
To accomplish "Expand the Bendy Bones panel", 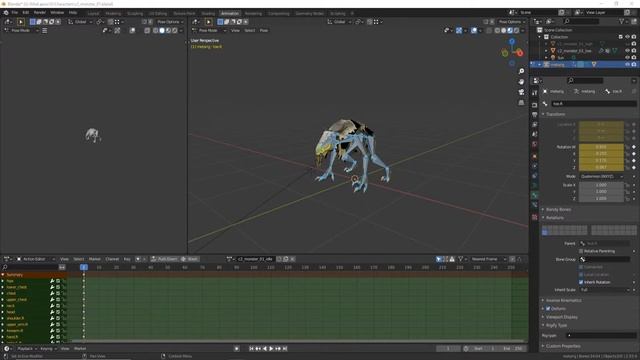I will pyautogui.click(x=558, y=209).
